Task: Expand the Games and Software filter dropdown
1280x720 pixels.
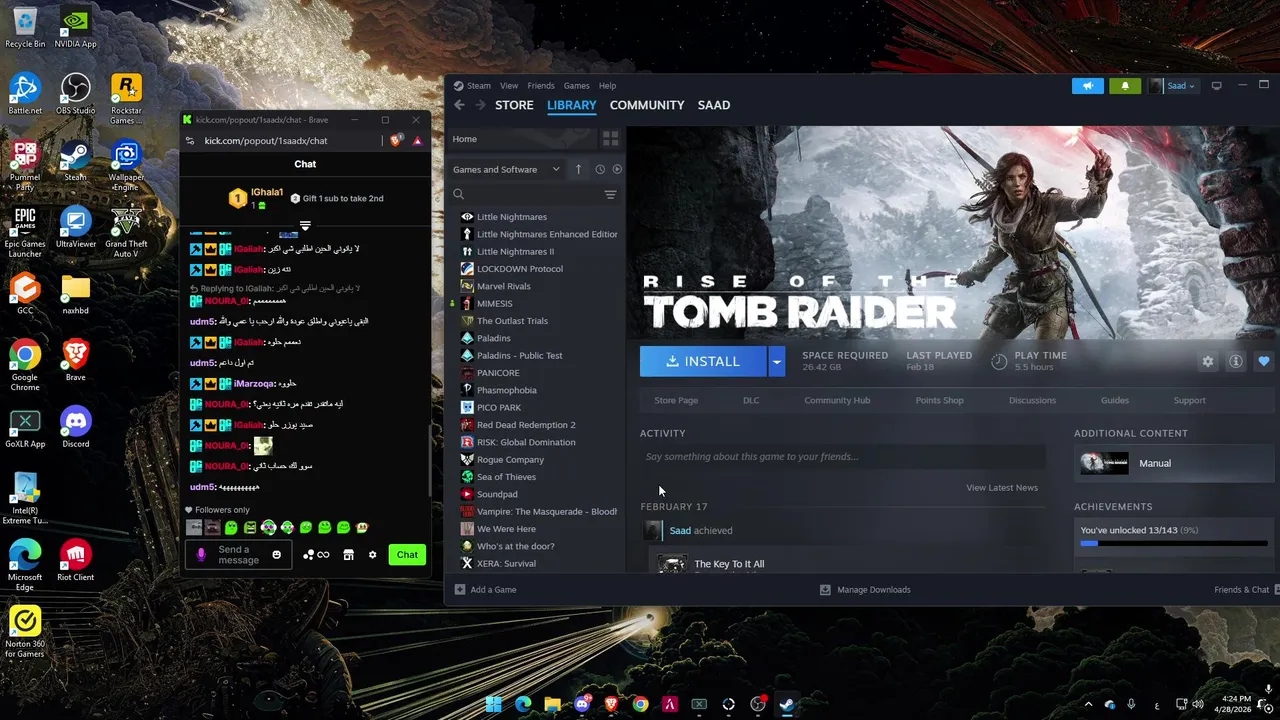Action: (x=506, y=169)
